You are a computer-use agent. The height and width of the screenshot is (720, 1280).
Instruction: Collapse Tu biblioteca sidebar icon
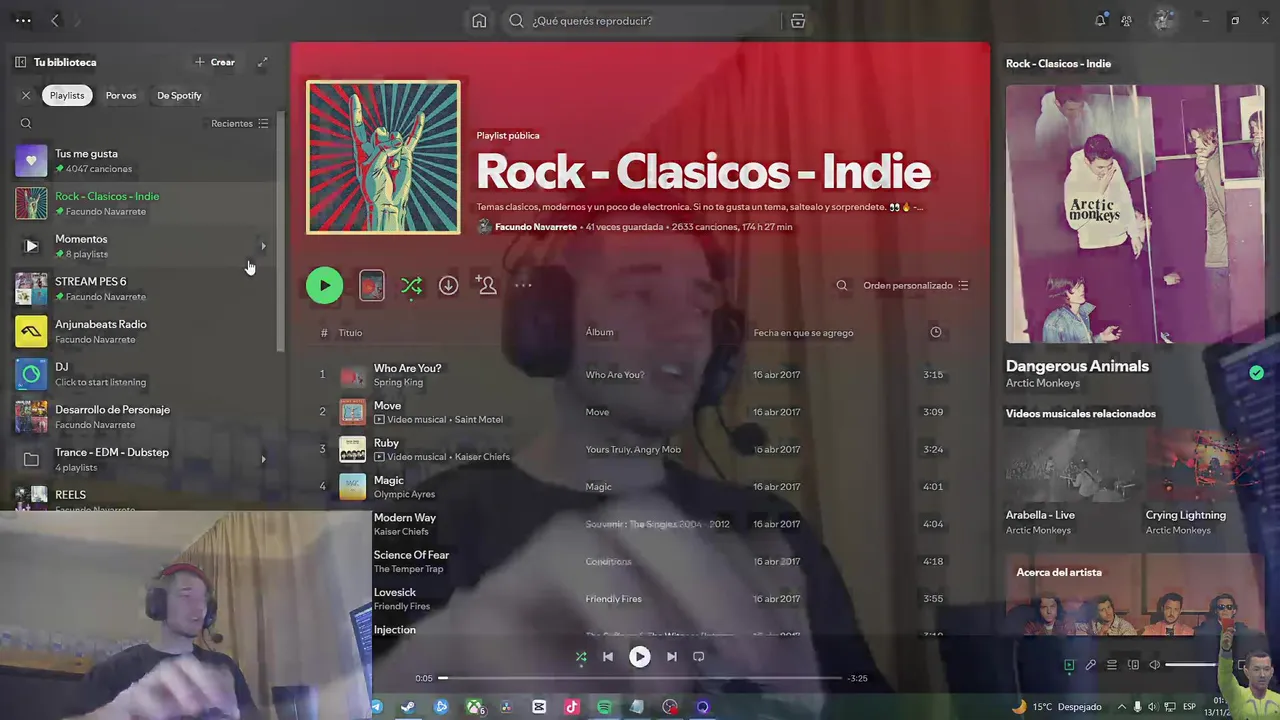coord(20,62)
